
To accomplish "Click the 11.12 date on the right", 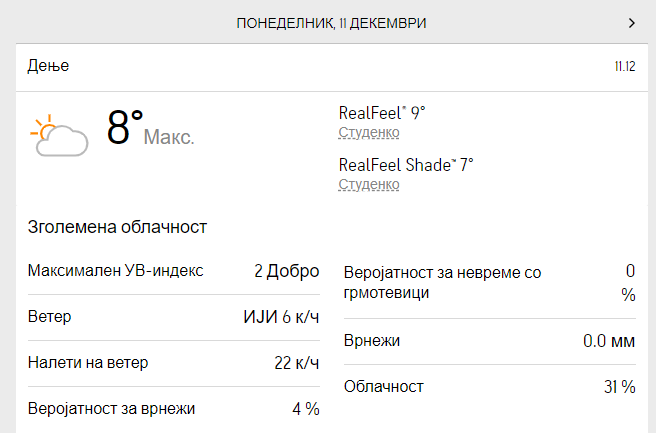I will click(624, 67).
